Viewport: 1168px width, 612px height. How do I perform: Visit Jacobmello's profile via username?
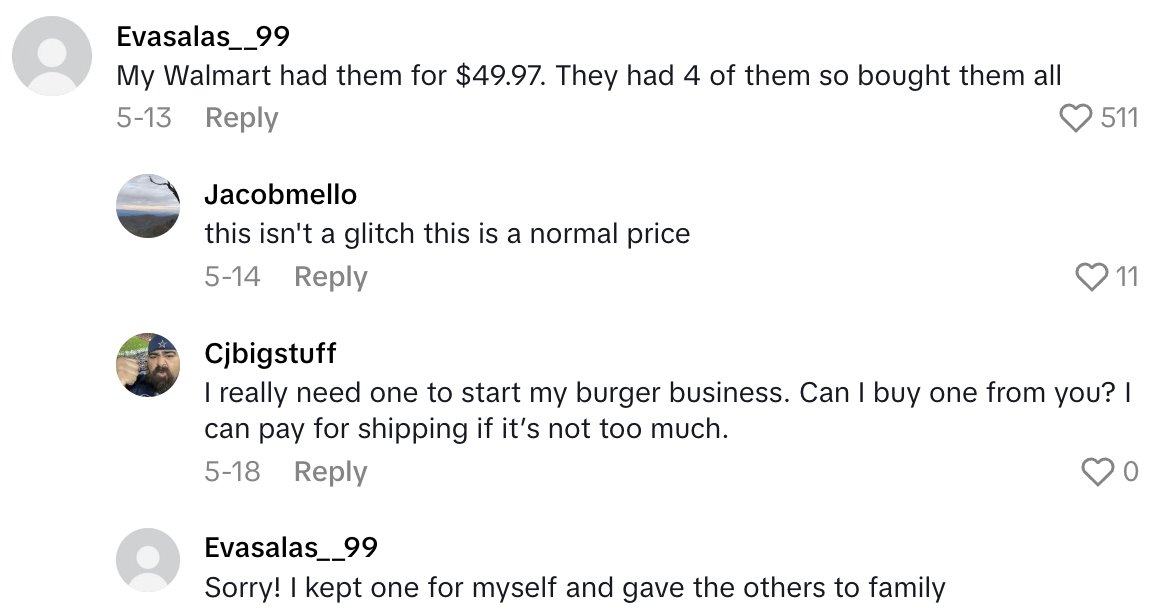(280, 194)
